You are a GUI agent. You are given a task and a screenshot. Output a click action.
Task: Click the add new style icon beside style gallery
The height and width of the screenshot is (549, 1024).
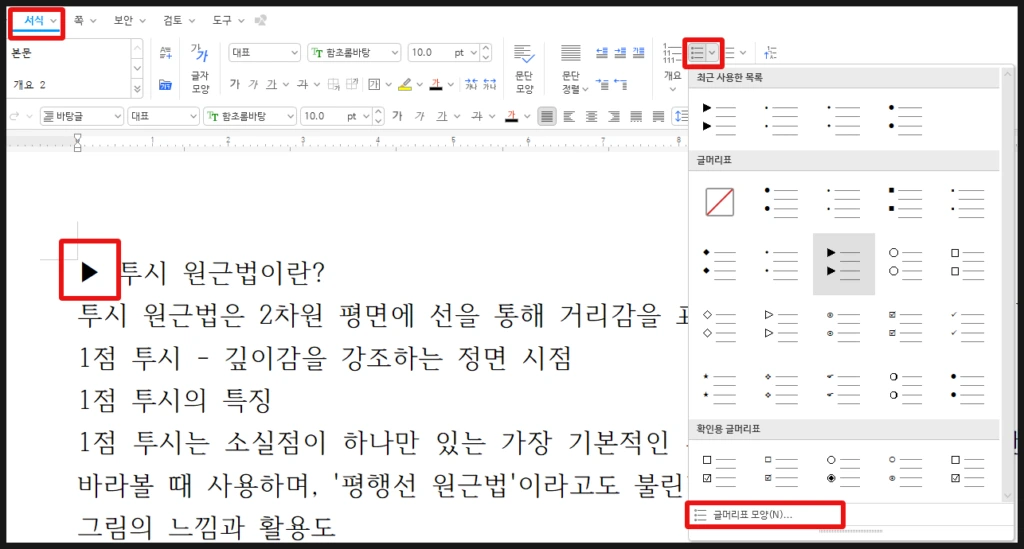point(165,53)
